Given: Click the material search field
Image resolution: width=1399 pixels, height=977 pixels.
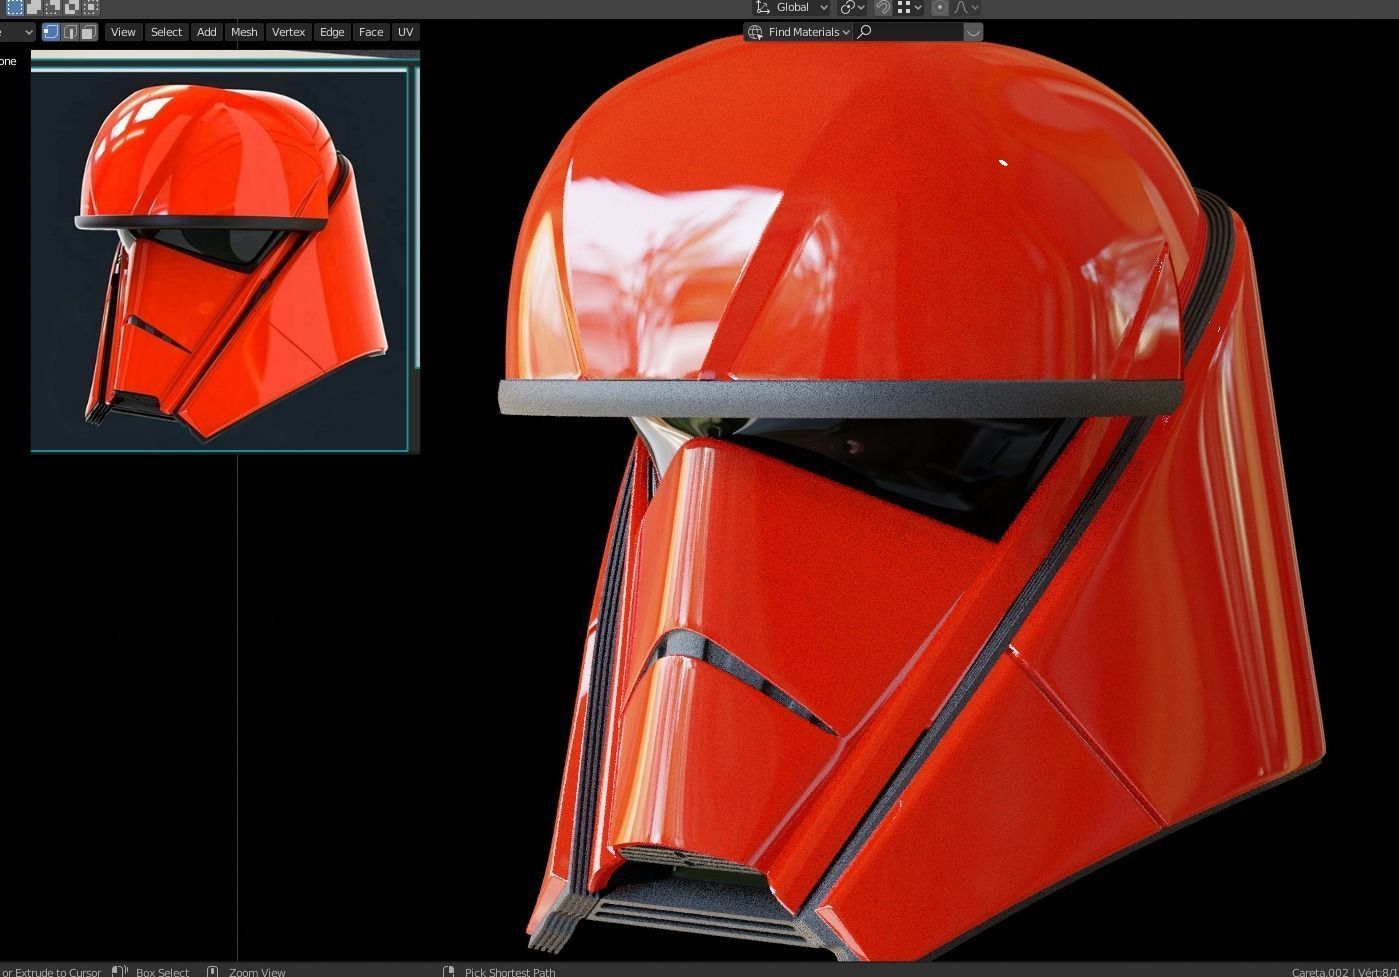Looking at the screenshot, I should (908, 32).
